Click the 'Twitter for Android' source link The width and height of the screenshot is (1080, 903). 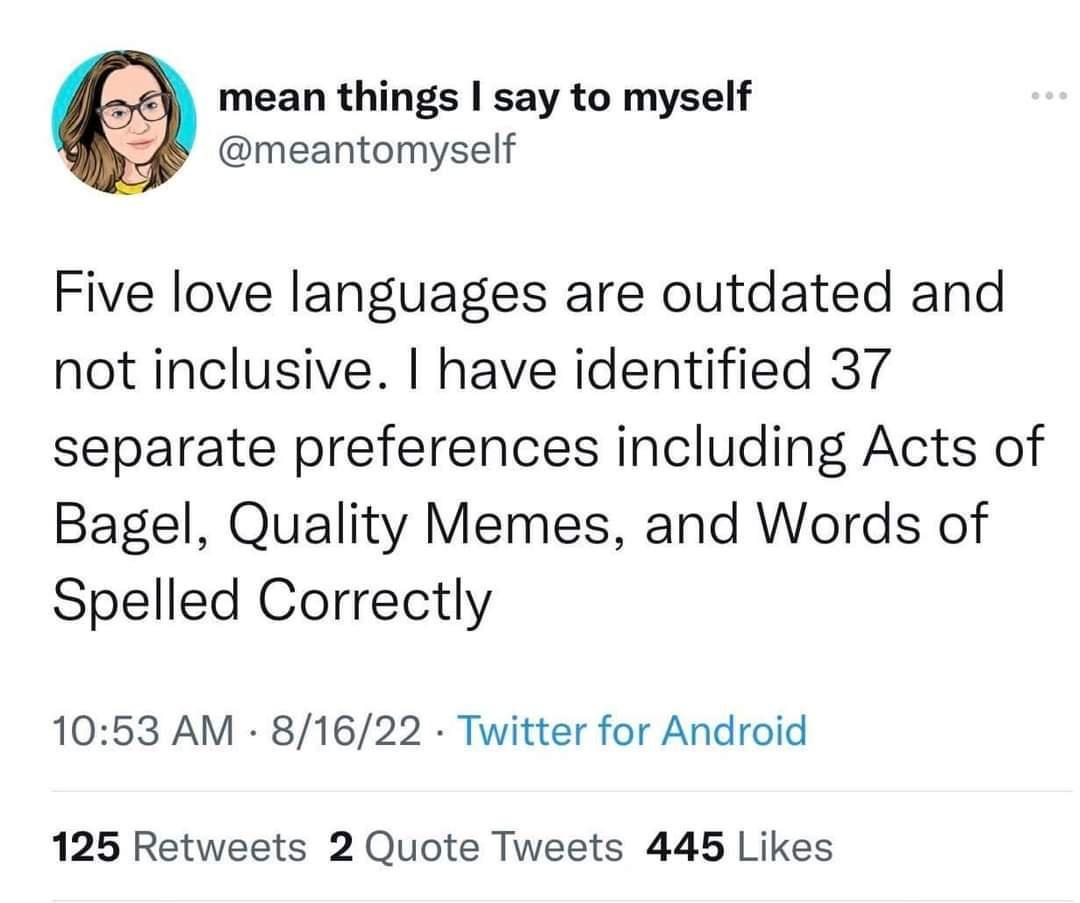click(634, 731)
